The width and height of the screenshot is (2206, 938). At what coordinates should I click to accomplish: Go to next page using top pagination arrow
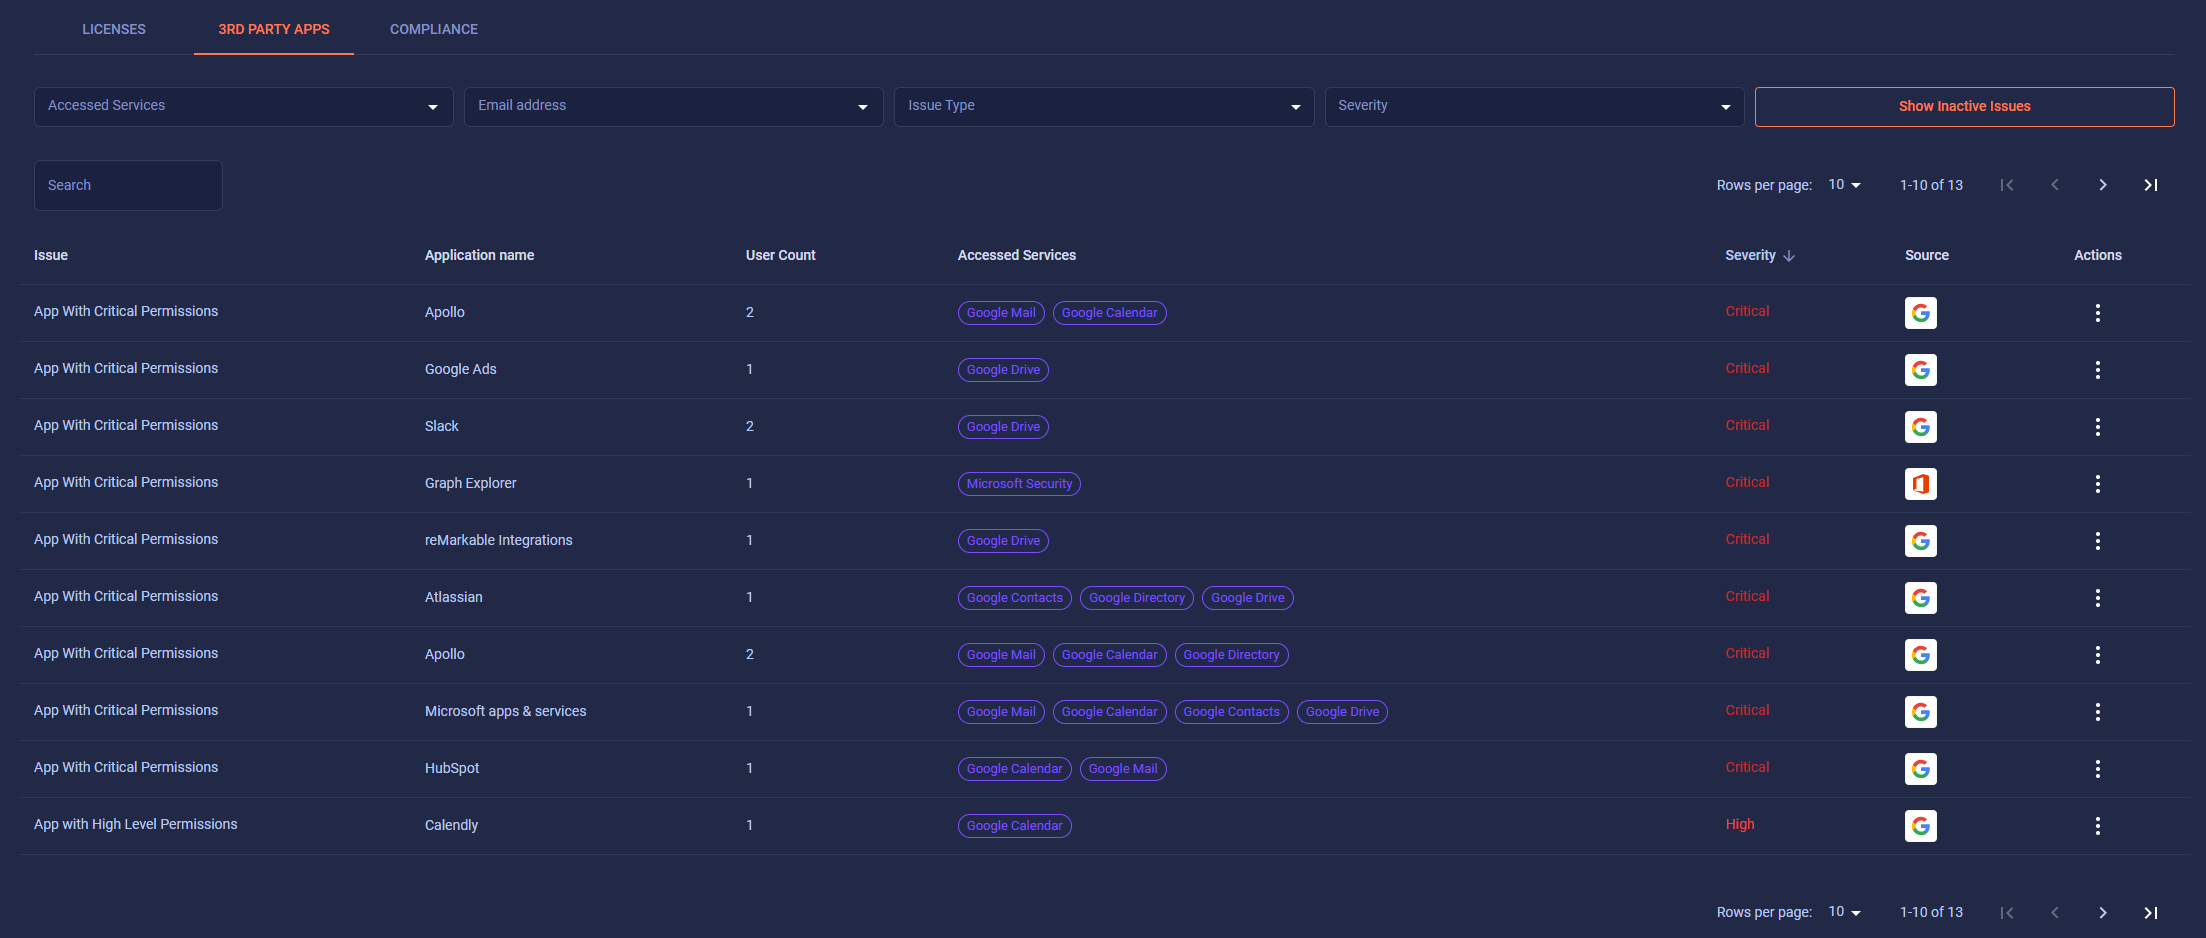click(2102, 185)
